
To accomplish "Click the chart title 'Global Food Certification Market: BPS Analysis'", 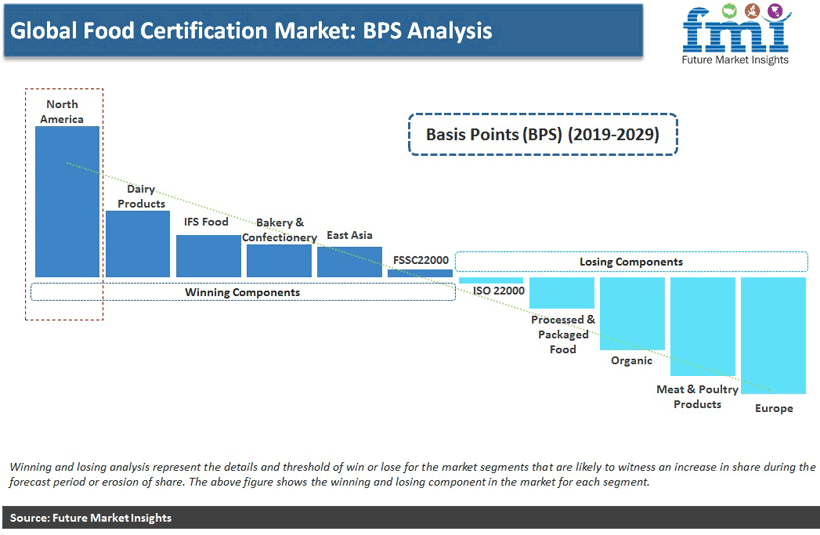I will tap(251, 30).
